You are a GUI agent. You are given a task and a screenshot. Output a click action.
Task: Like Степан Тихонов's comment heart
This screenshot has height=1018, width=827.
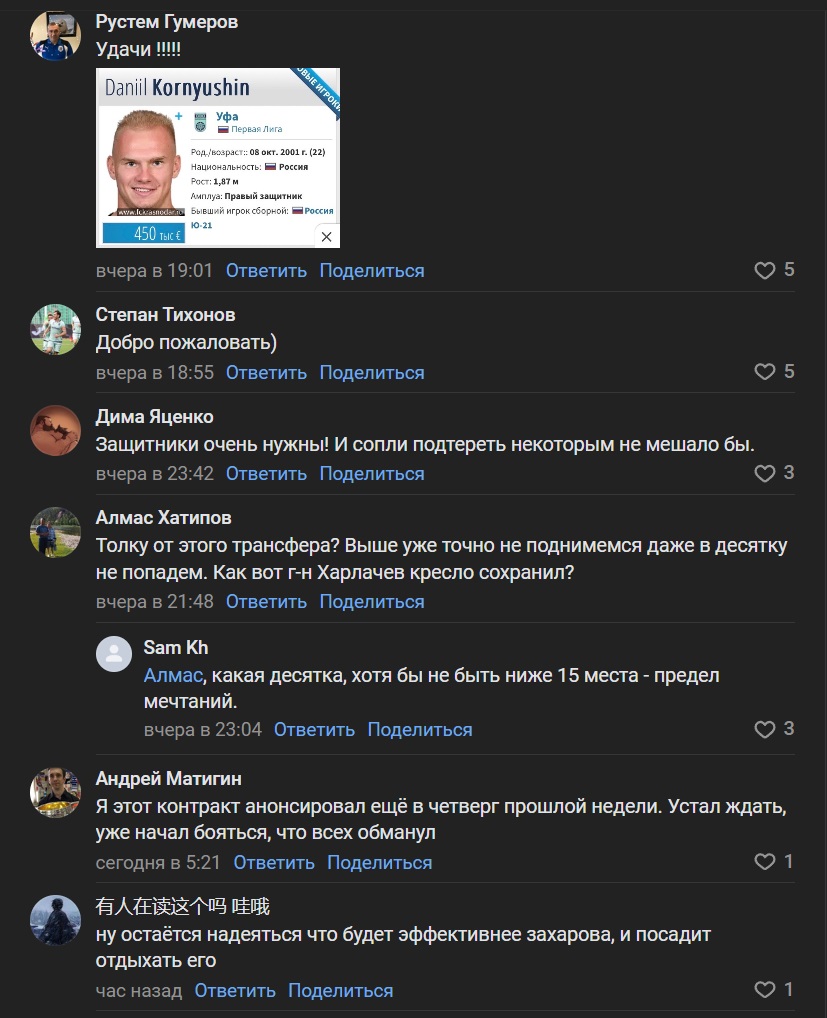tap(765, 371)
